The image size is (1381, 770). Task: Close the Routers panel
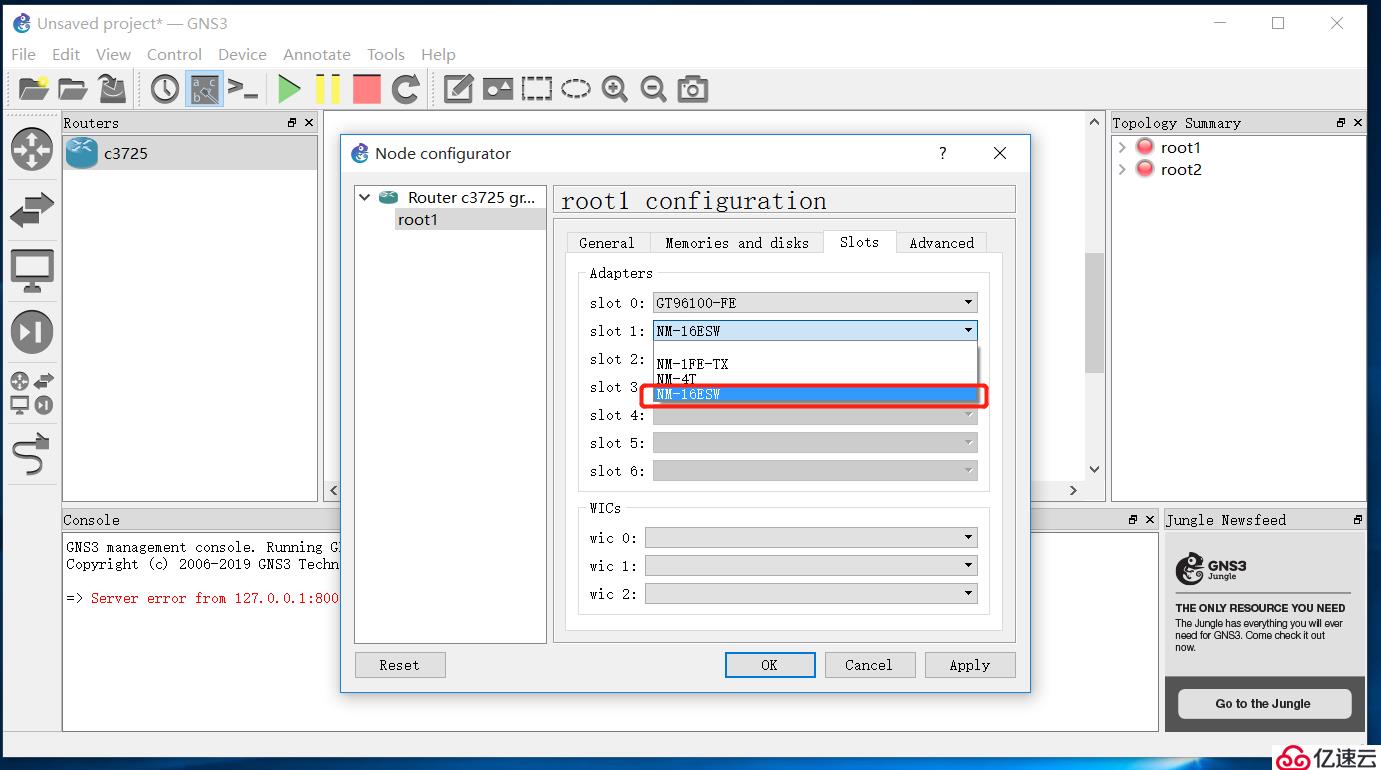click(309, 123)
